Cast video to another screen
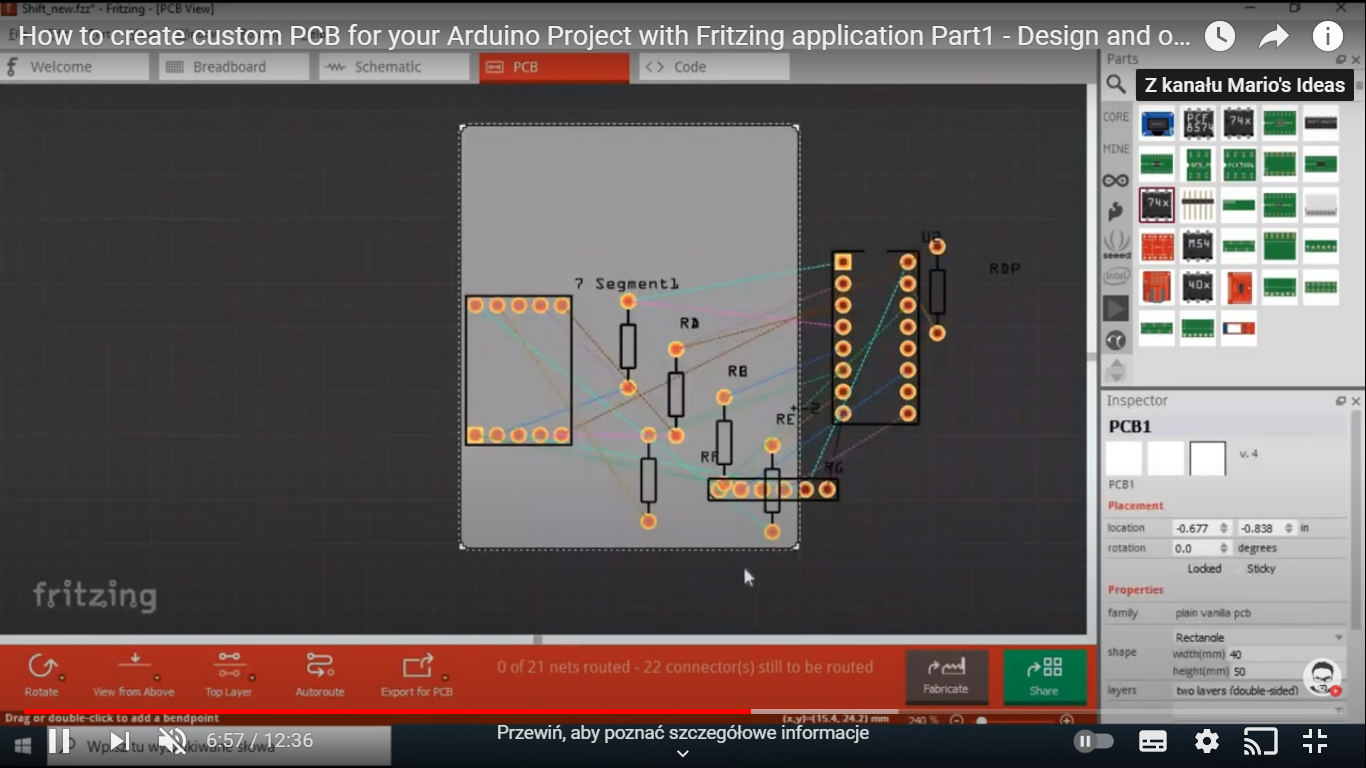1366x768 pixels. (1261, 741)
